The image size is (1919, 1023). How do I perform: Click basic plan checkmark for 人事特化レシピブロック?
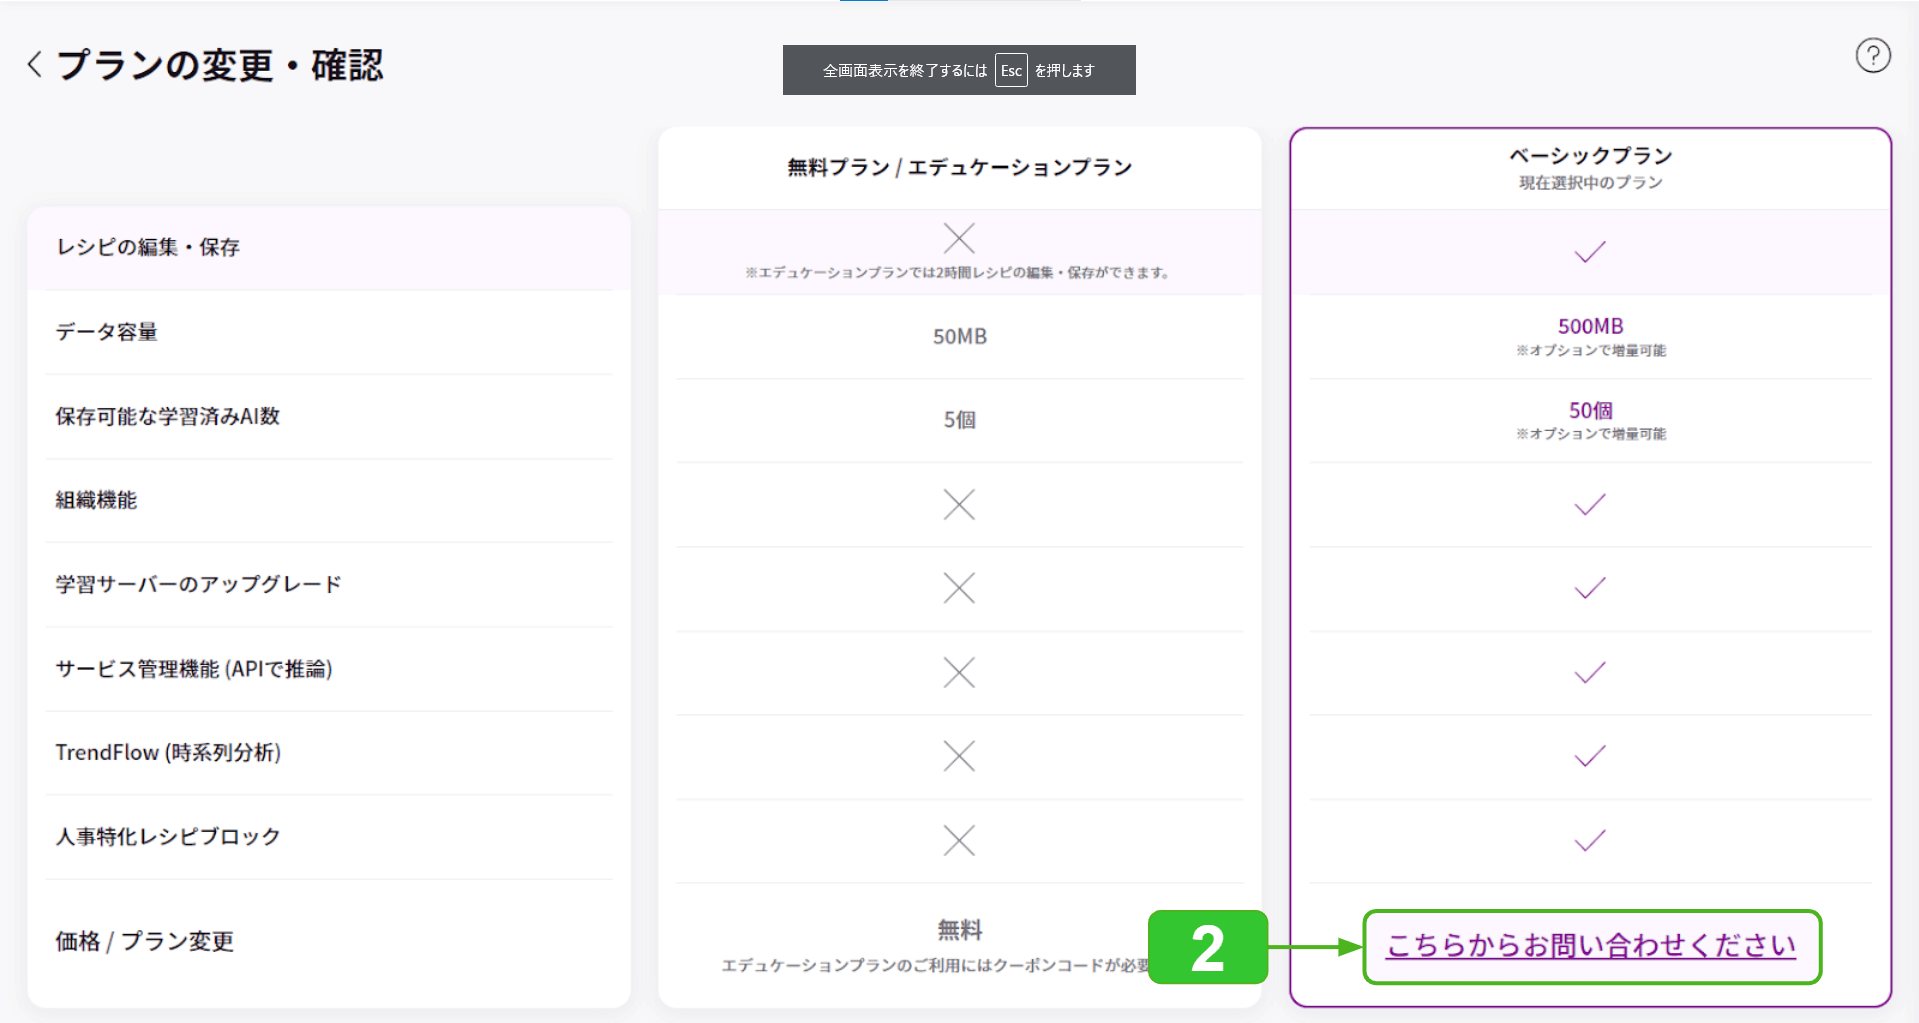click(x=1590, y=840)
